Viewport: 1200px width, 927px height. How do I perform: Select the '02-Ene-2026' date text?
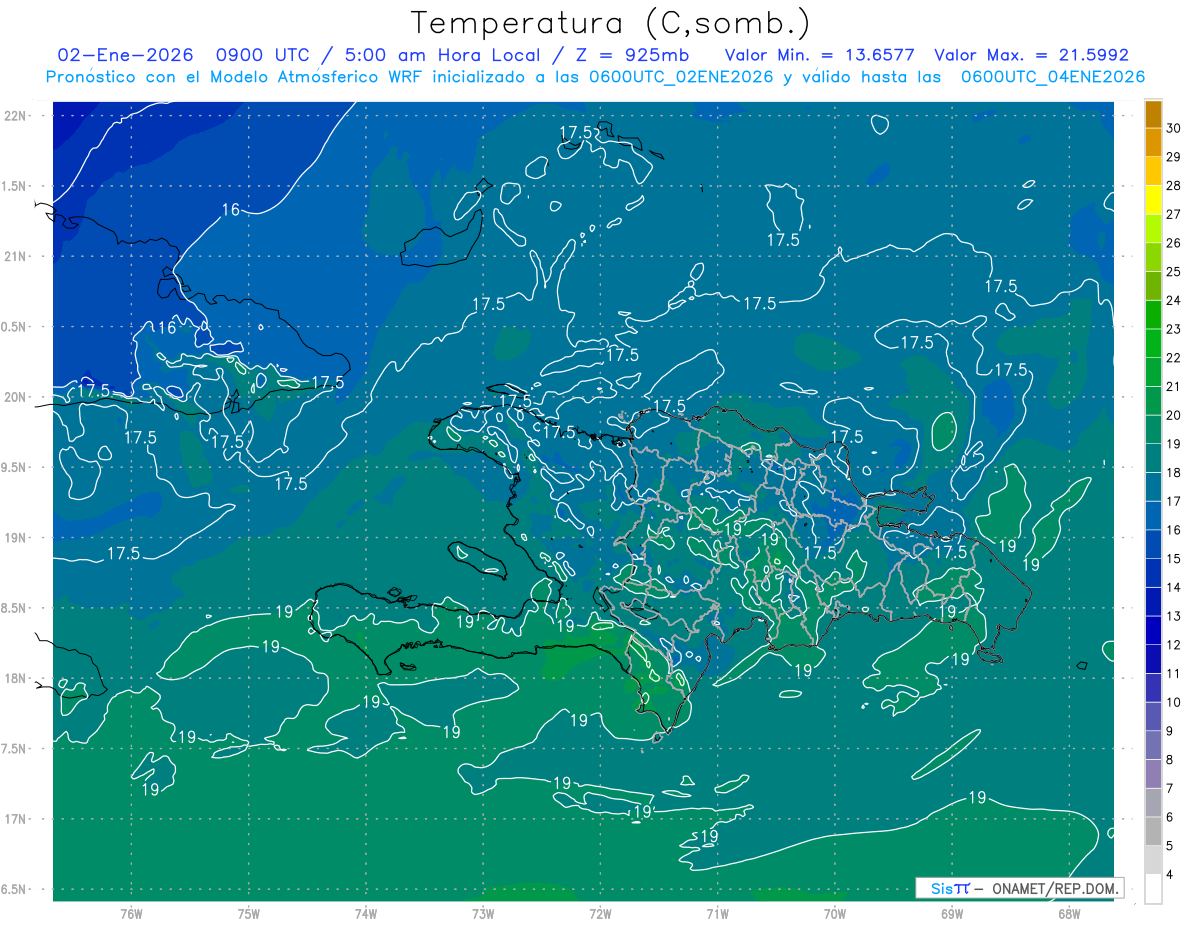[x=126, y=55]
